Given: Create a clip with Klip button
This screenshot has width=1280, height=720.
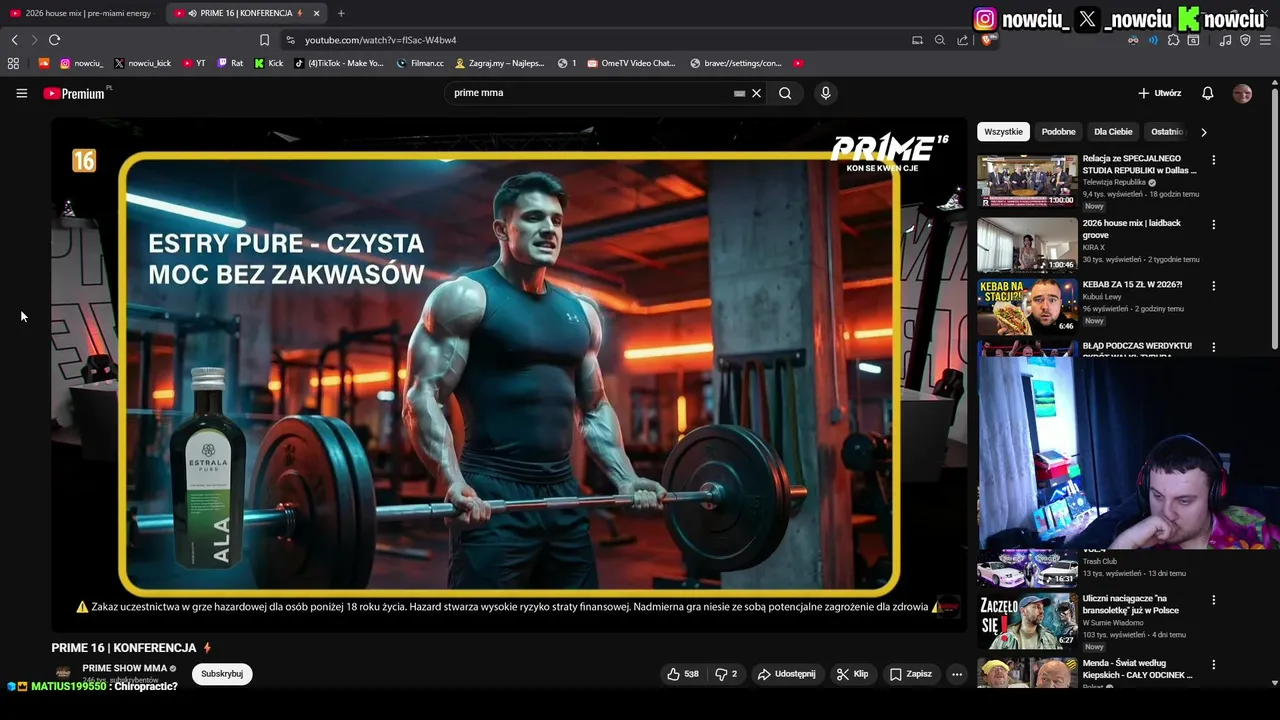Looking at the screenshot, I should tap(853, 674).
